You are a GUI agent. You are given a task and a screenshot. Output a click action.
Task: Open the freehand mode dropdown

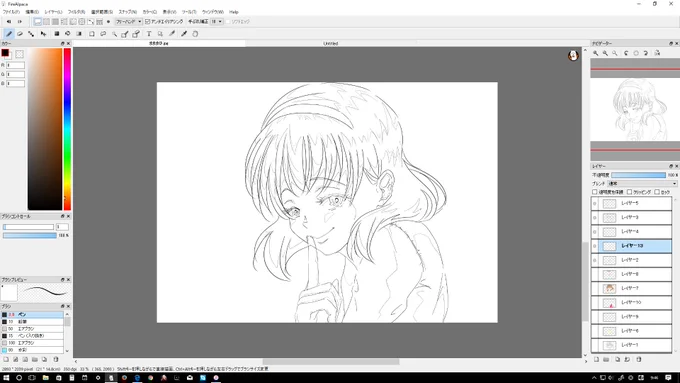(129, 21)
